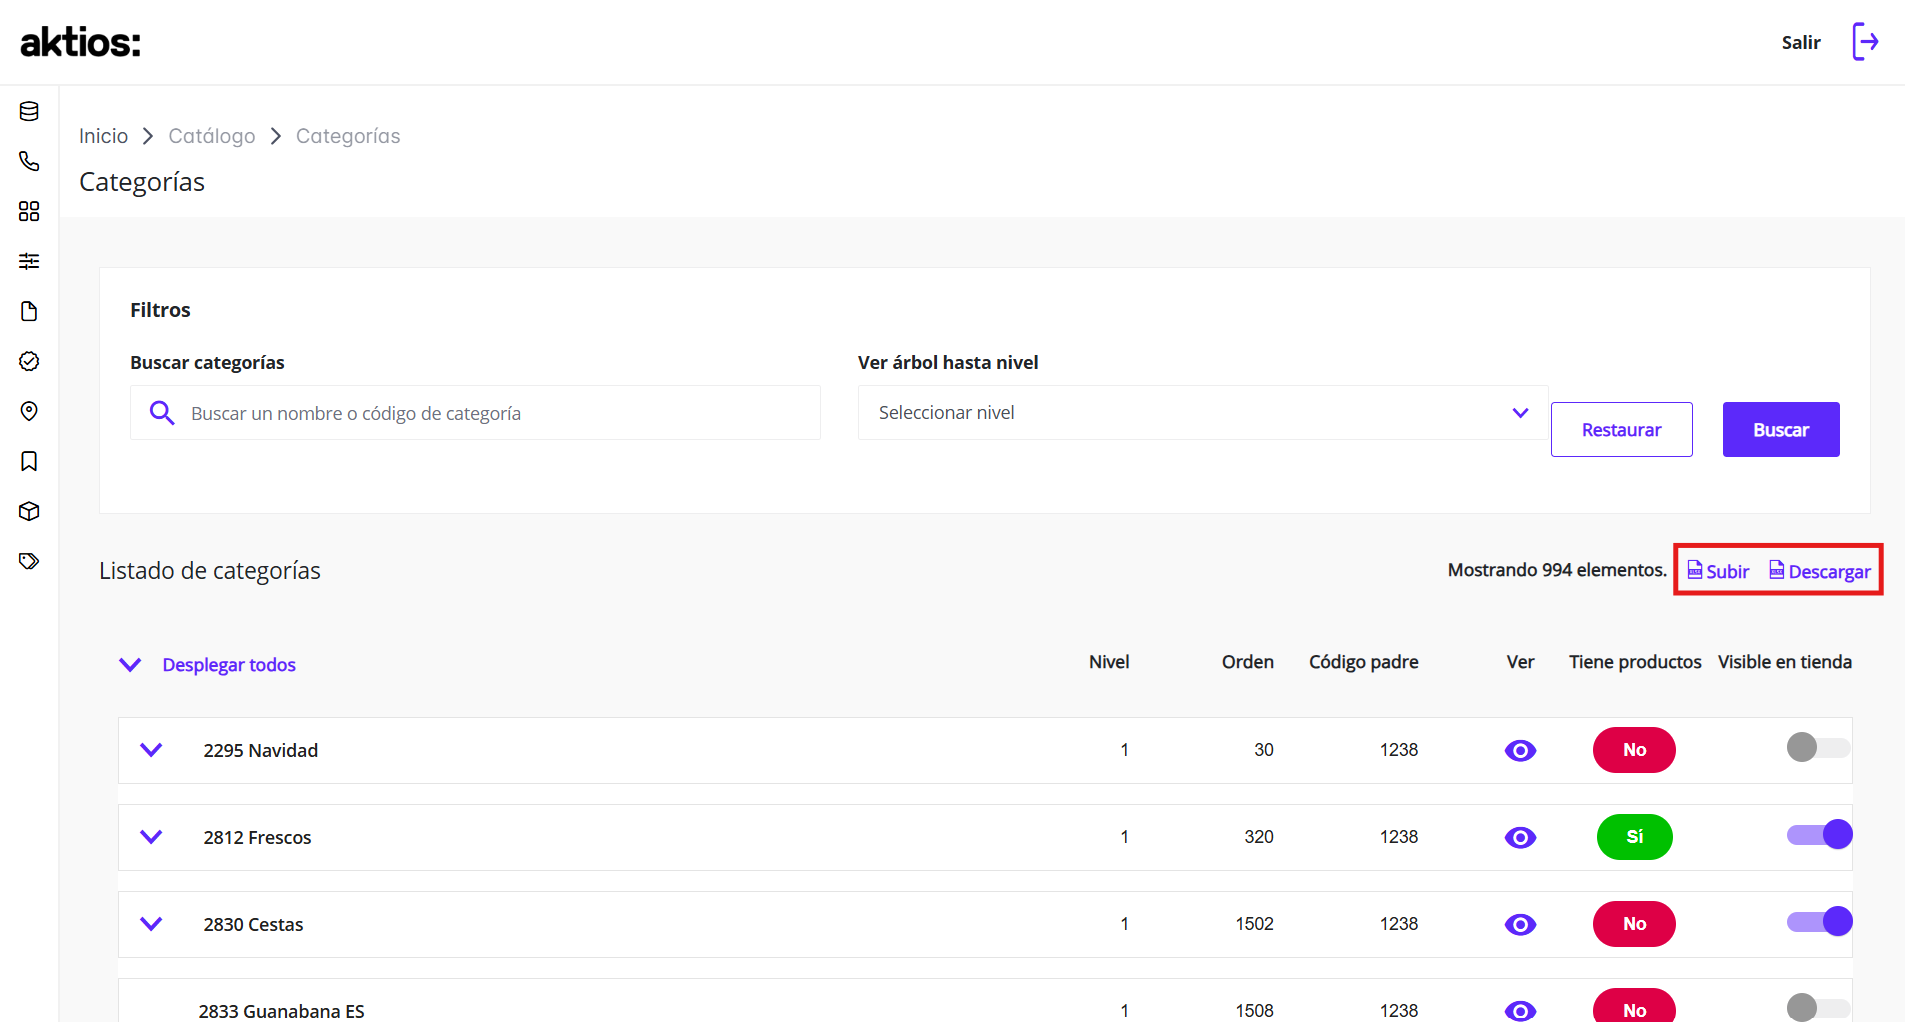Click the Restaurar button
This screenshot has width=1905, height=1022.
[x=1621, y=430]
